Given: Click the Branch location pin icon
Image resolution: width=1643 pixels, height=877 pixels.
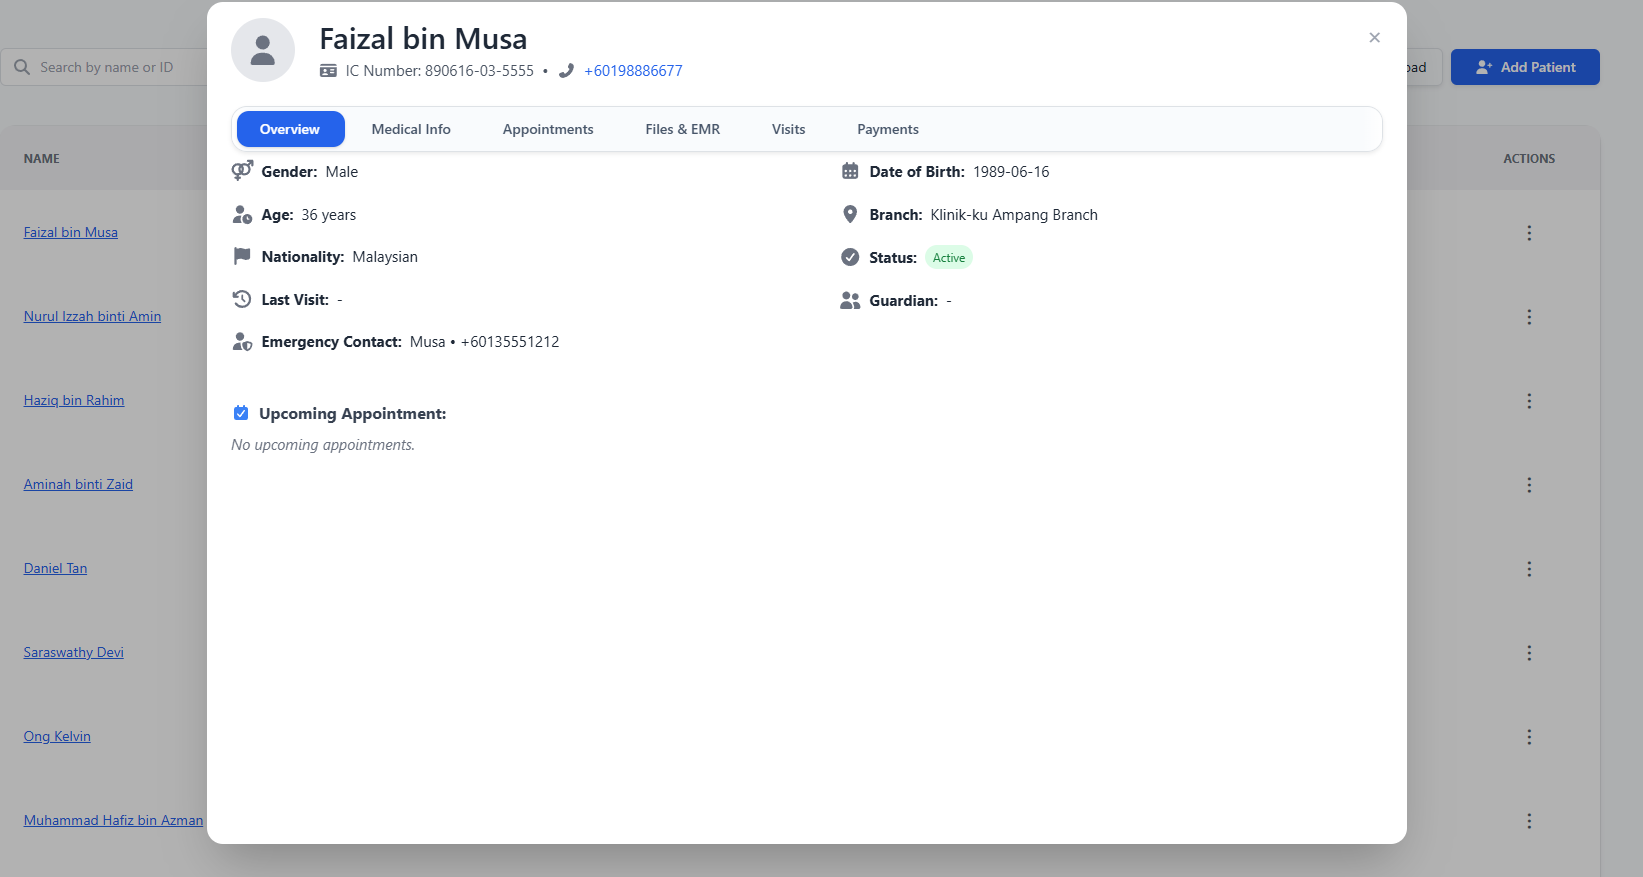Looking at the screenshot, I should pos(850,214).
